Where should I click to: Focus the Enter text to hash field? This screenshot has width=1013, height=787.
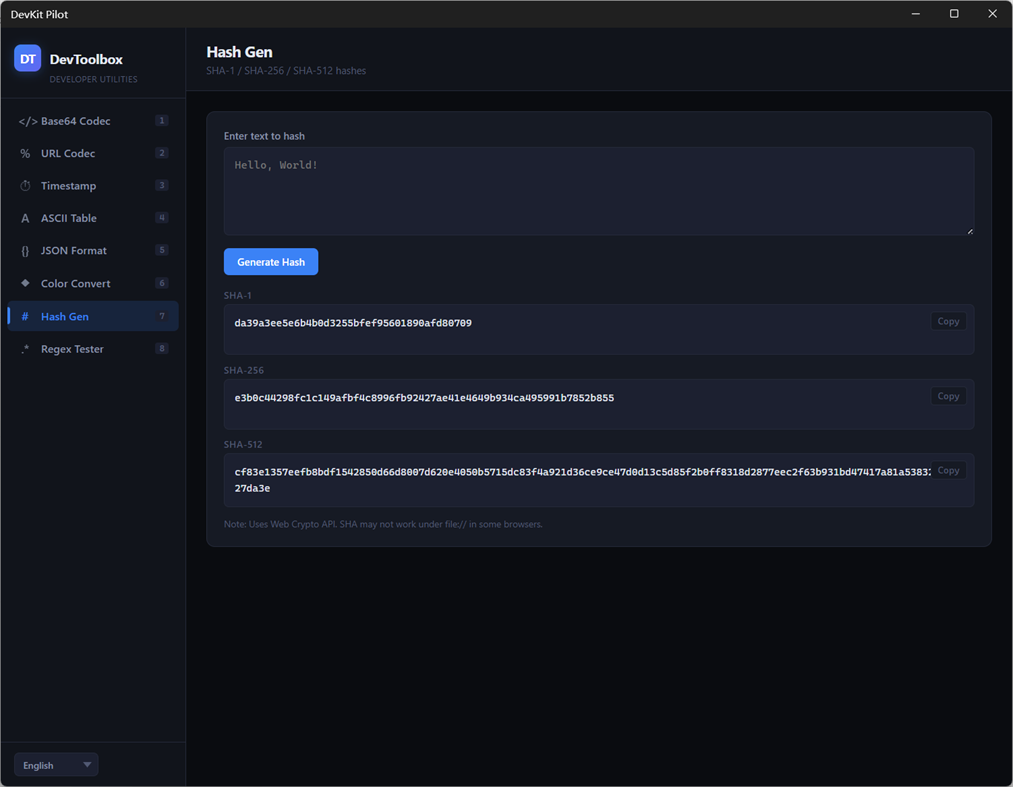599,191
